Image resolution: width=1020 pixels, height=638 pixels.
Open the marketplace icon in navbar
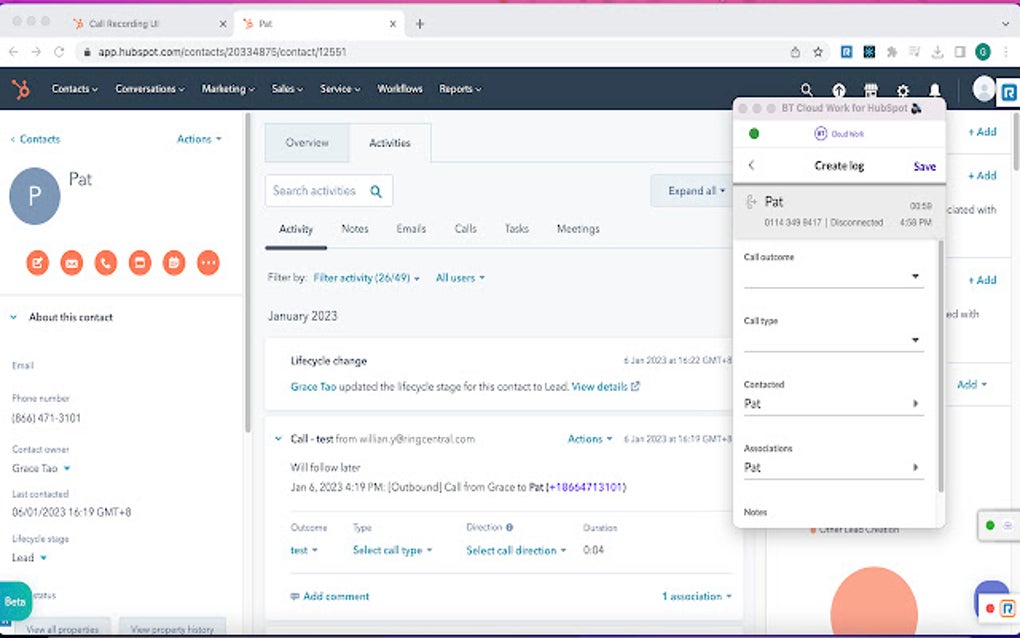point(870,90)
